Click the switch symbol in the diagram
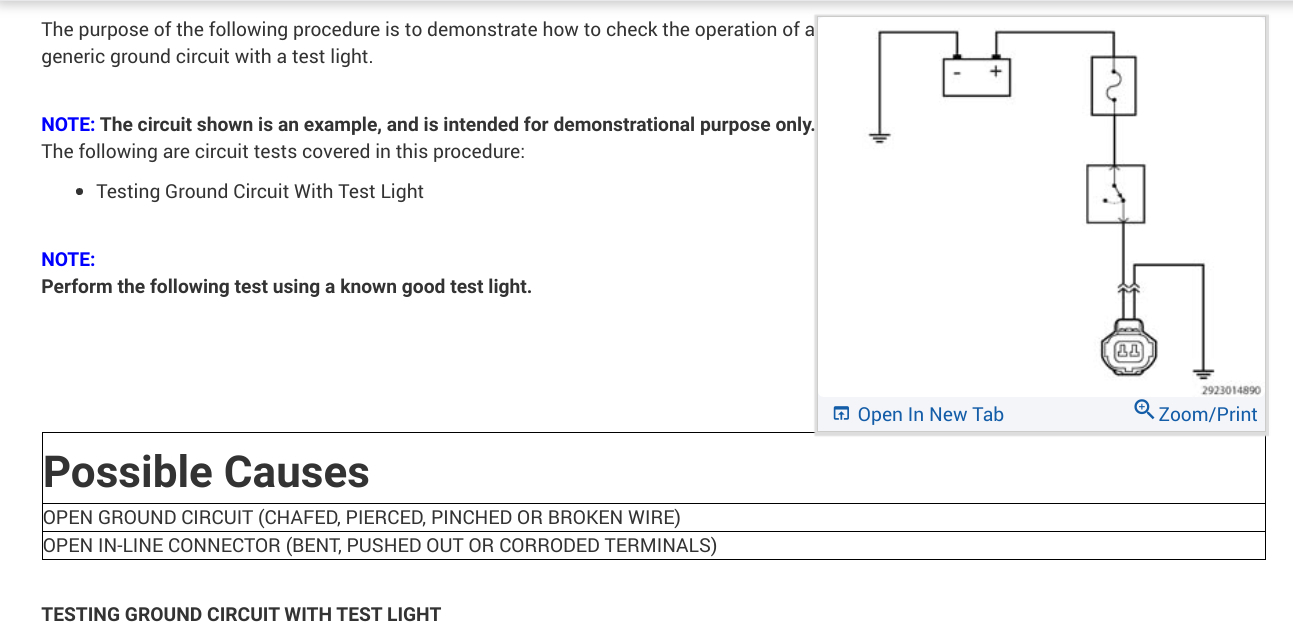 [1116, 194]
